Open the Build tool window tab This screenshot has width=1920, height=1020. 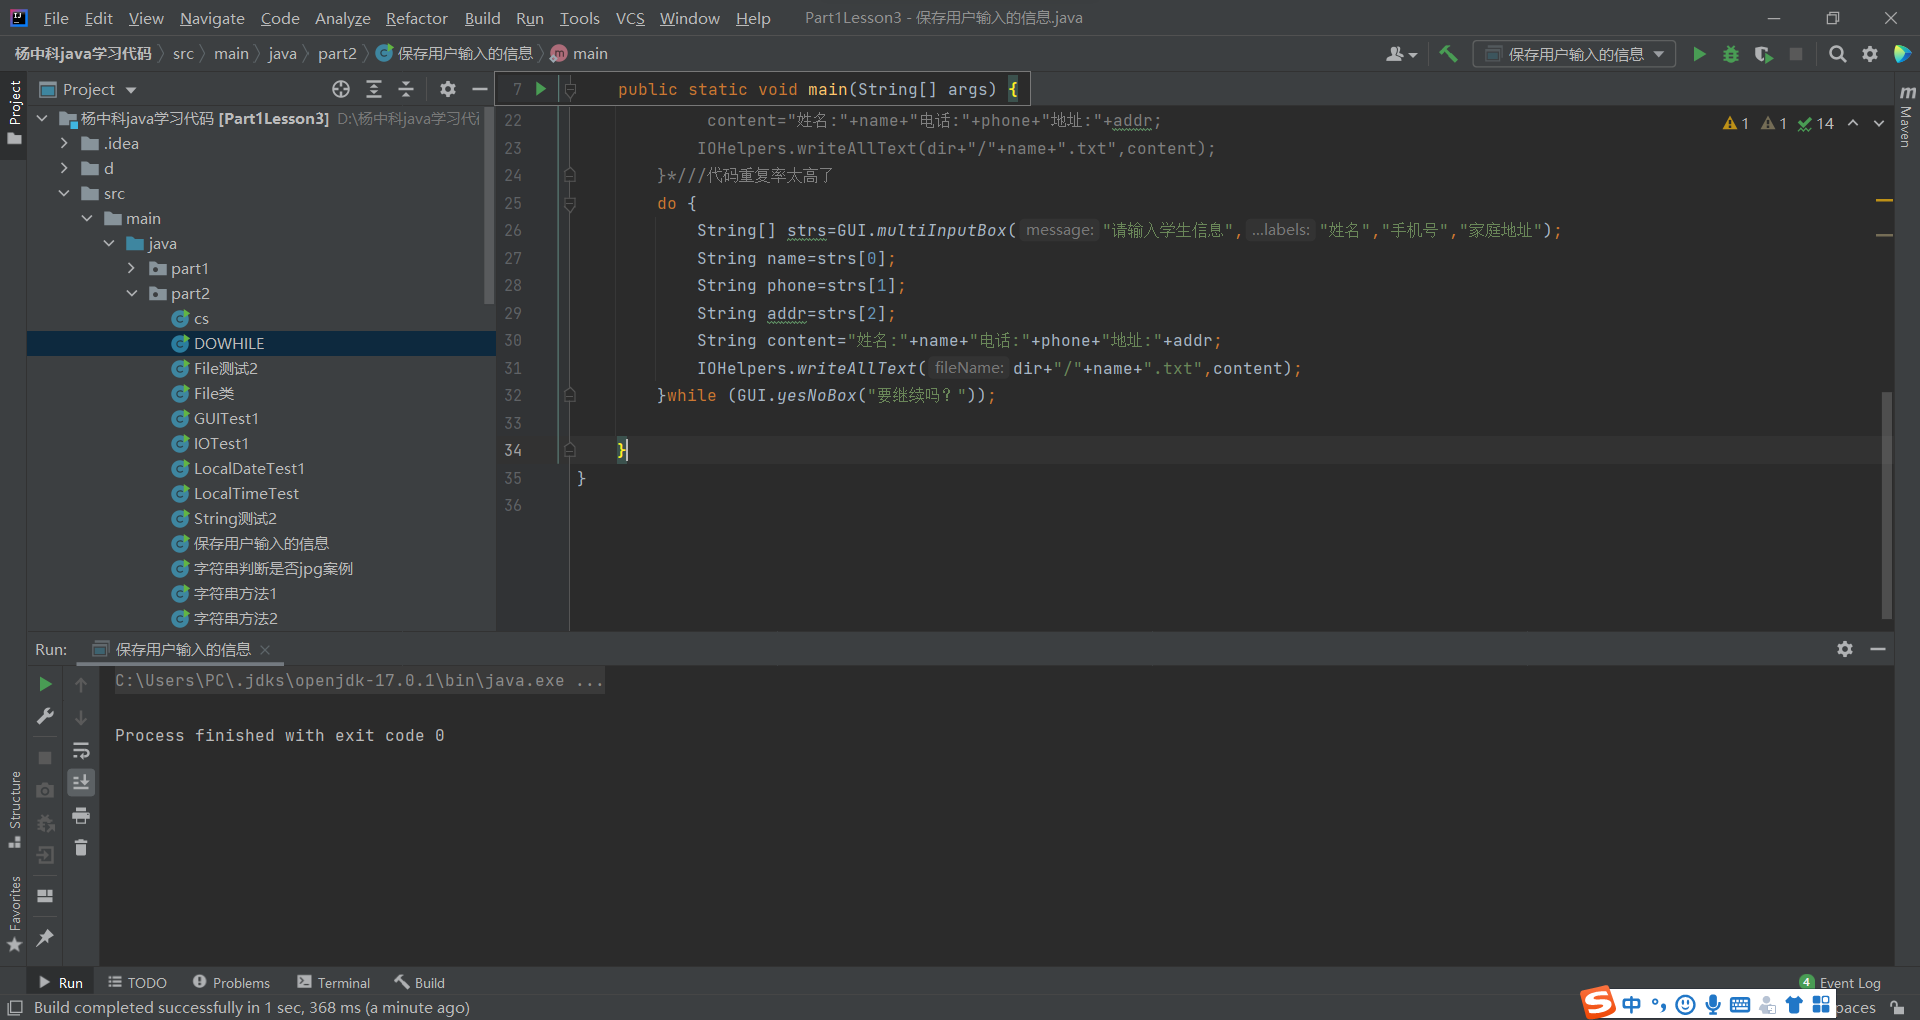click(420, 983)
